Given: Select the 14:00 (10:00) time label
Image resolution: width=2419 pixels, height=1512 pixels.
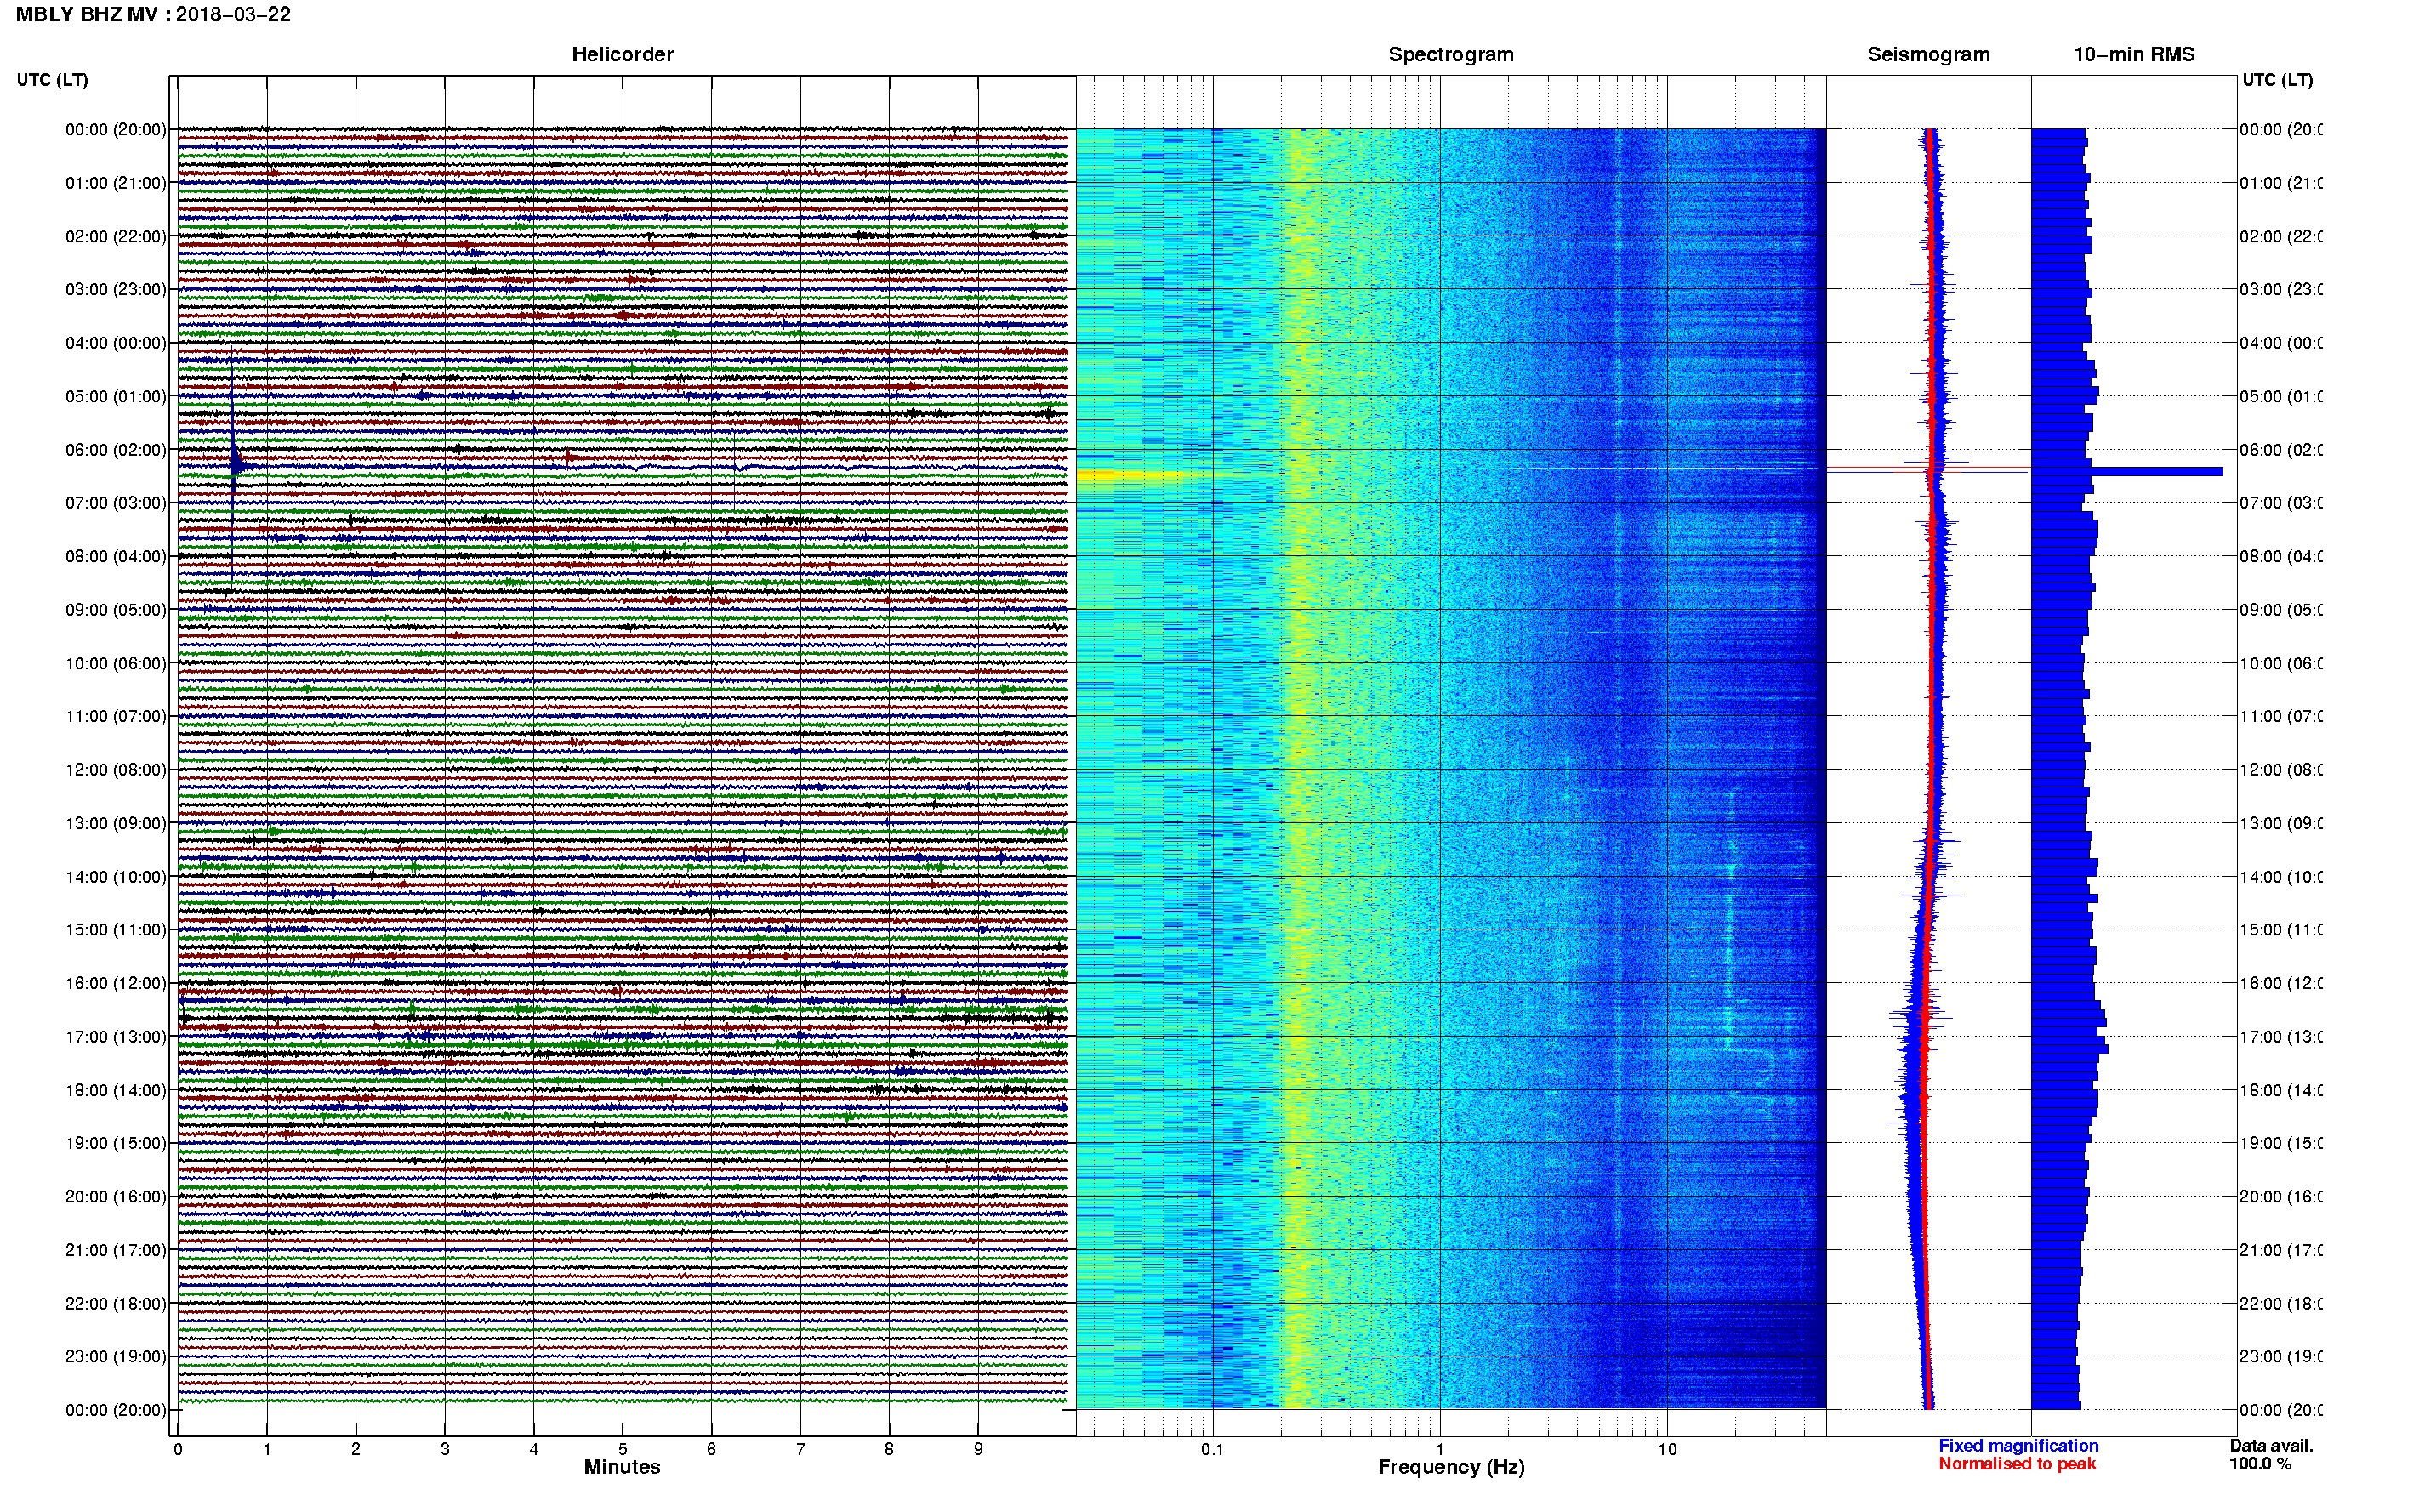Looking at the screenshot, I should (x=116, y=877).
